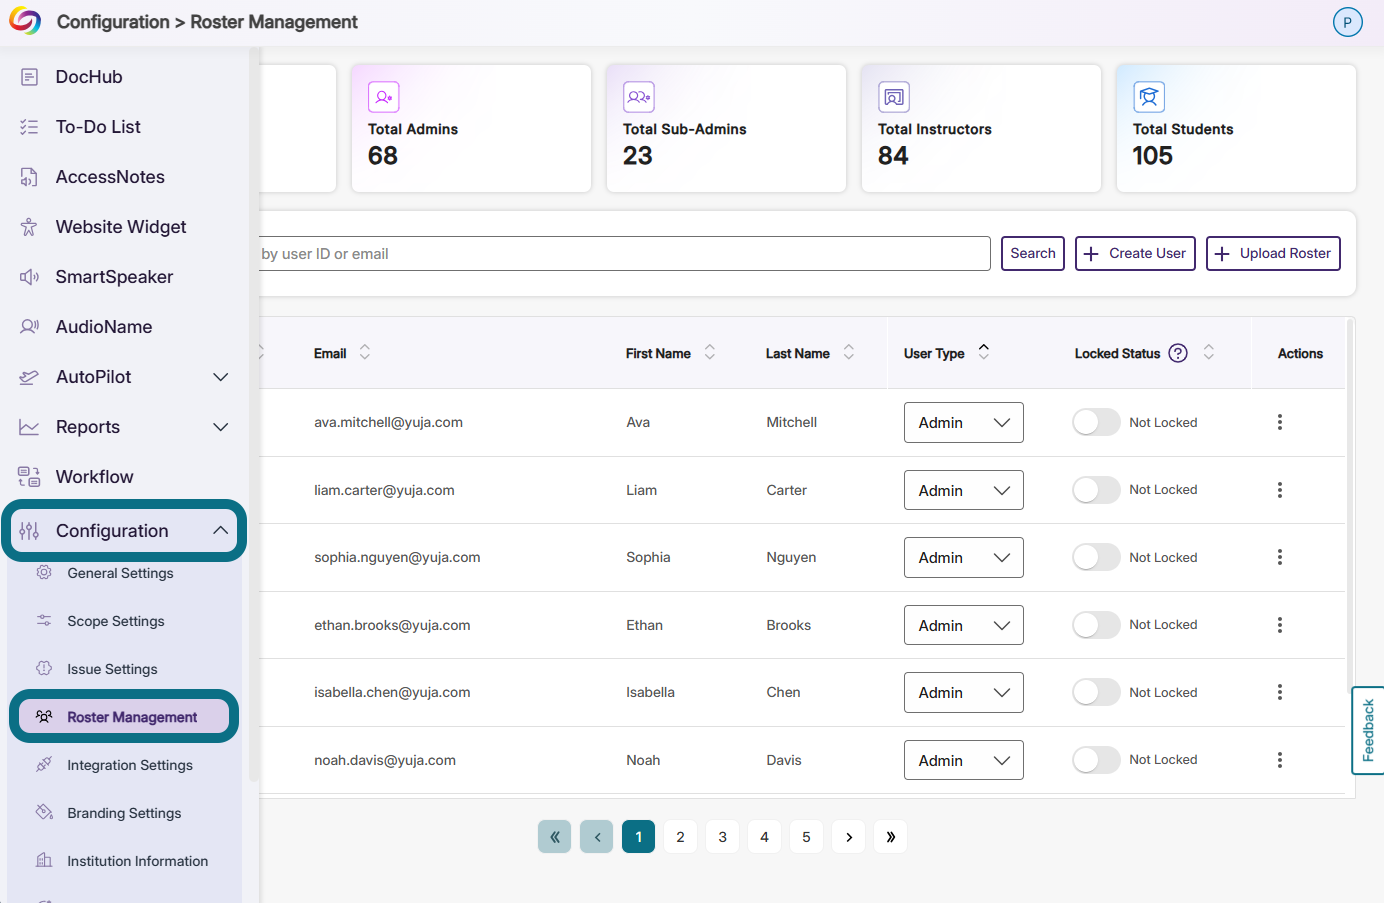
Task: Click the YuJa logo icon
Action: pyautogui.click(x=25, y=21)
